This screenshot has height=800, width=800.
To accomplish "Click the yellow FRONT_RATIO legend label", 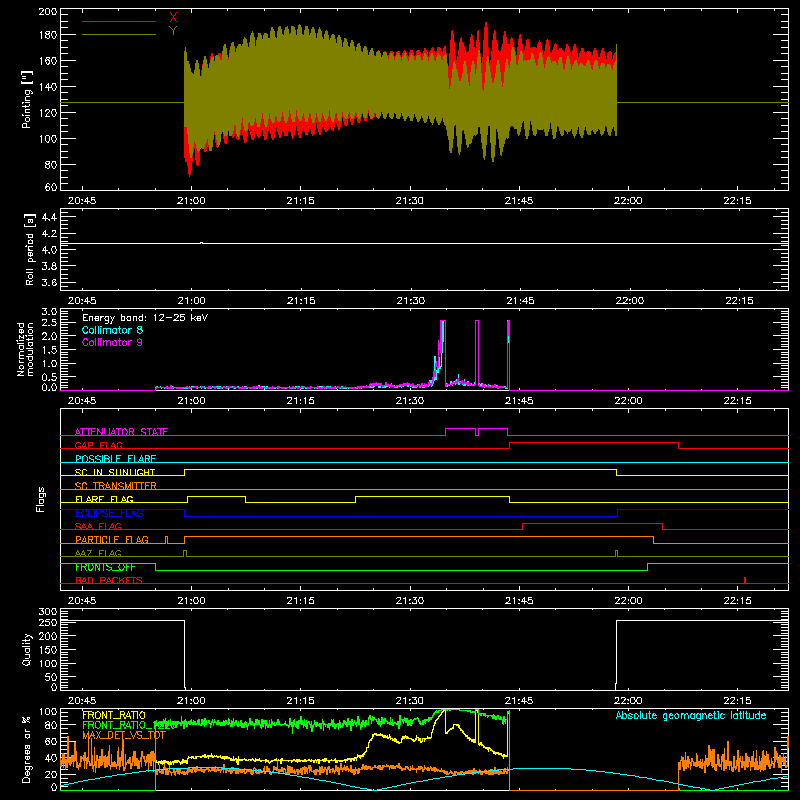I will pyautogui.click(x=114, y=715).
